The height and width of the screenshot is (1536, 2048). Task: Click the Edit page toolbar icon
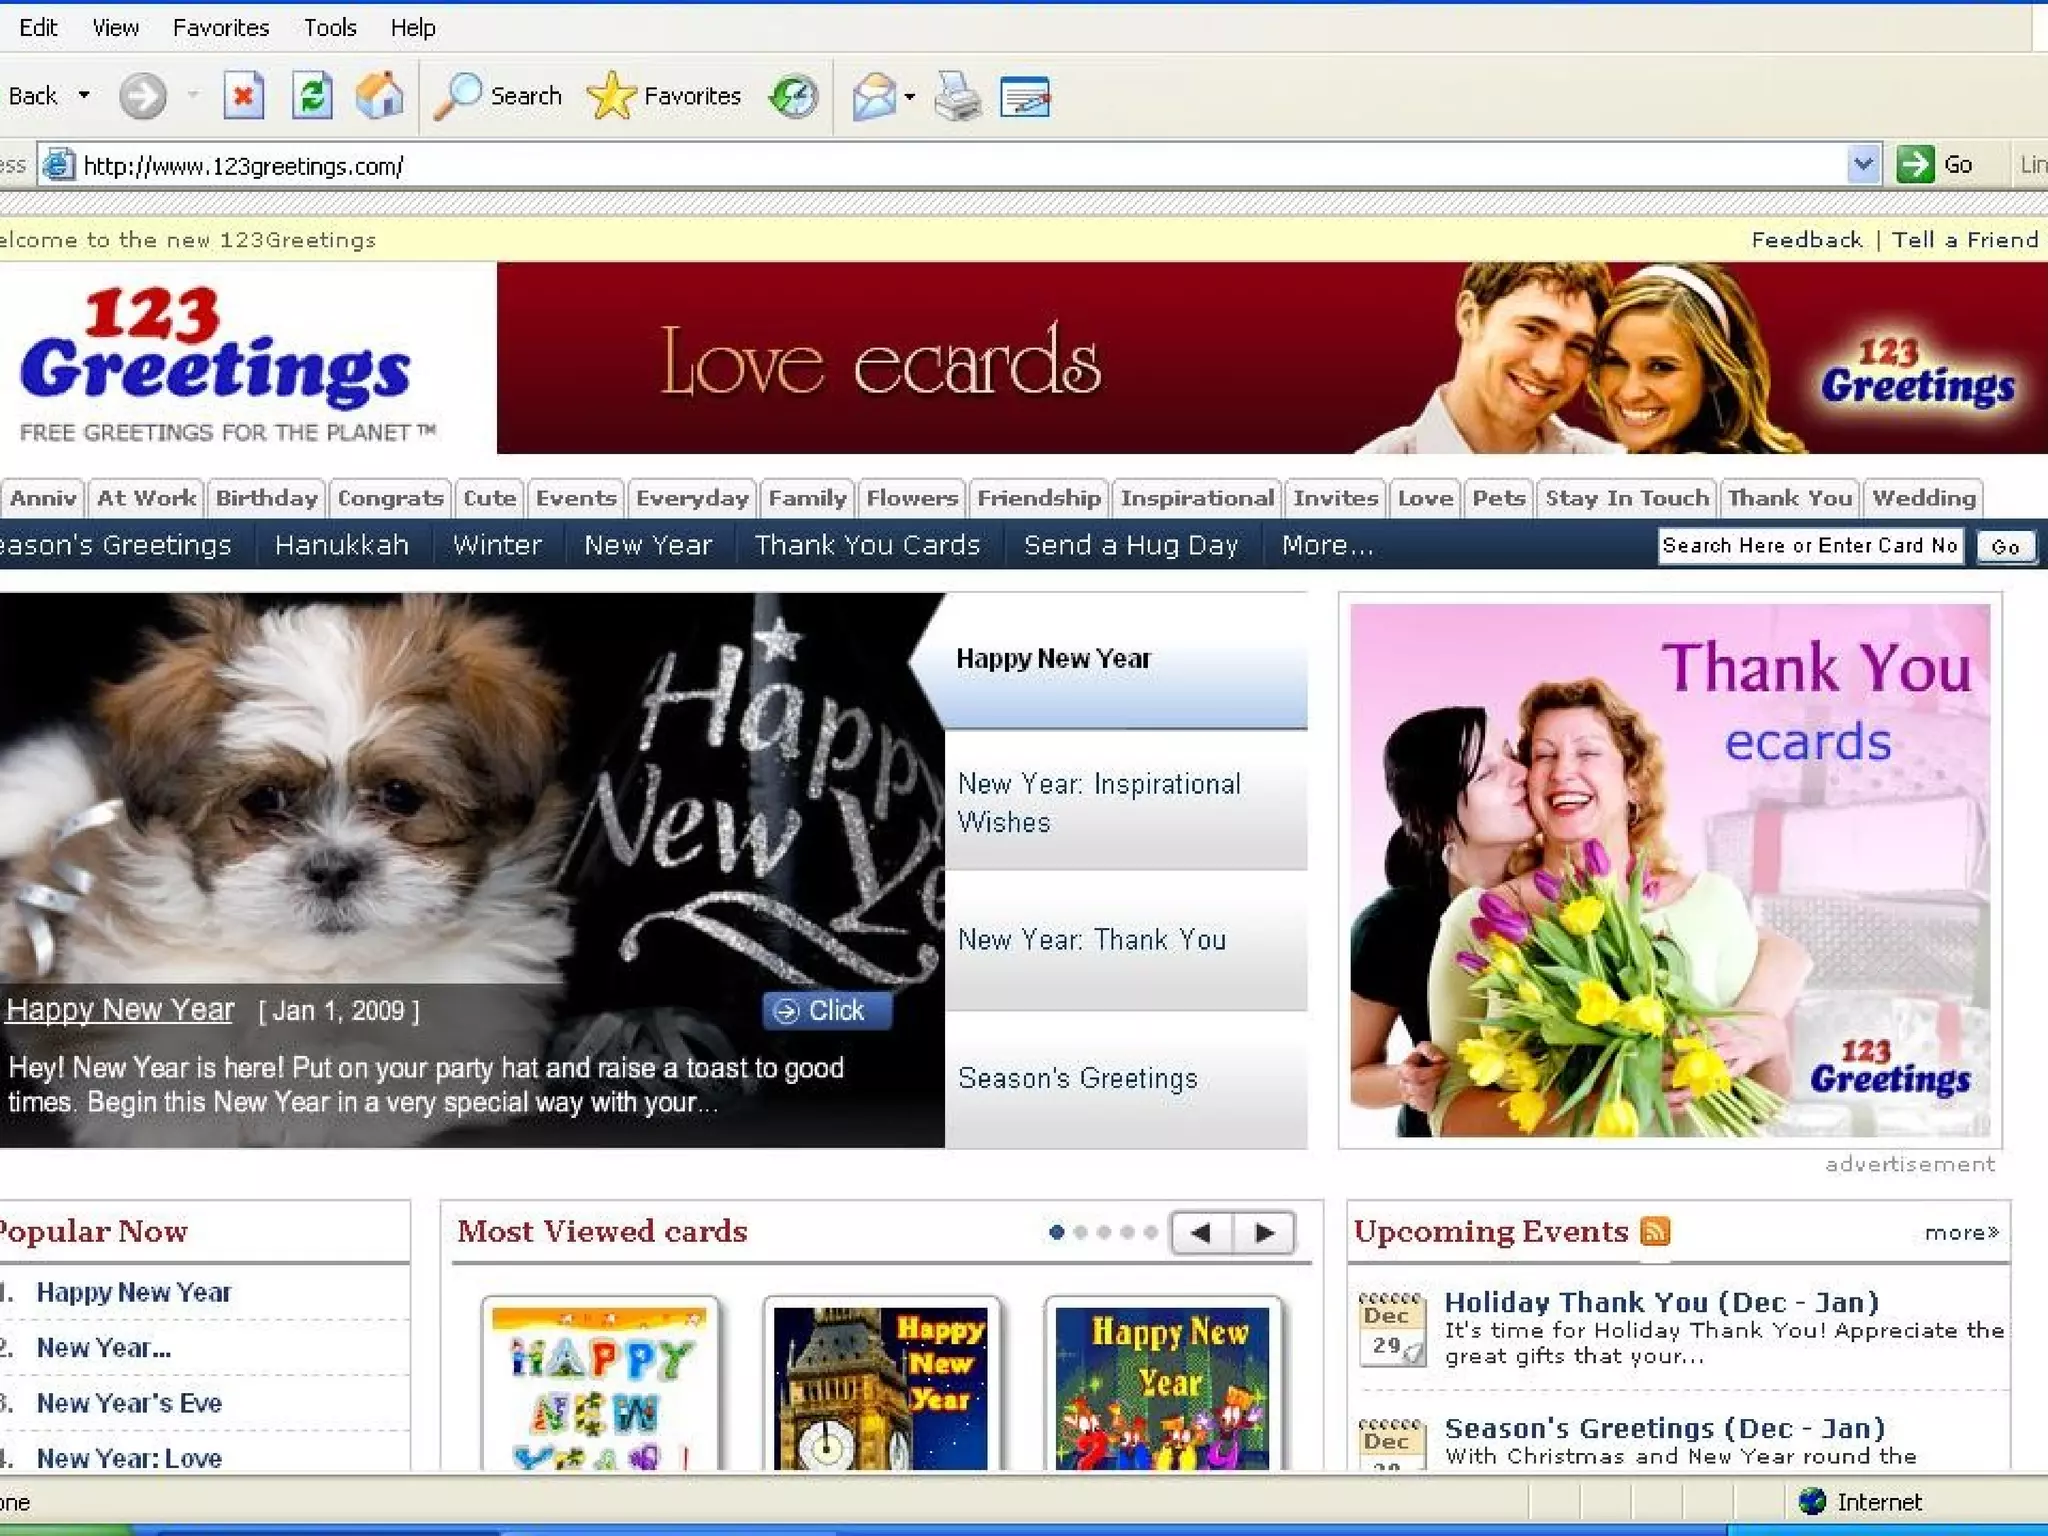point(1025,97)
